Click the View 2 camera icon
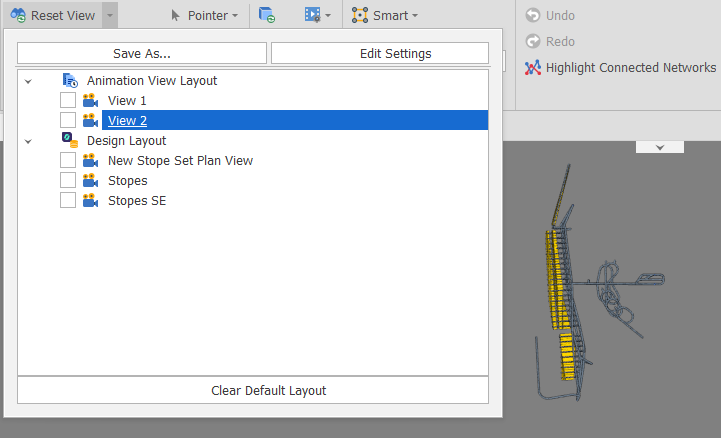Image resolution: width=721 pixels, height=438 pixels. point(91,120)
